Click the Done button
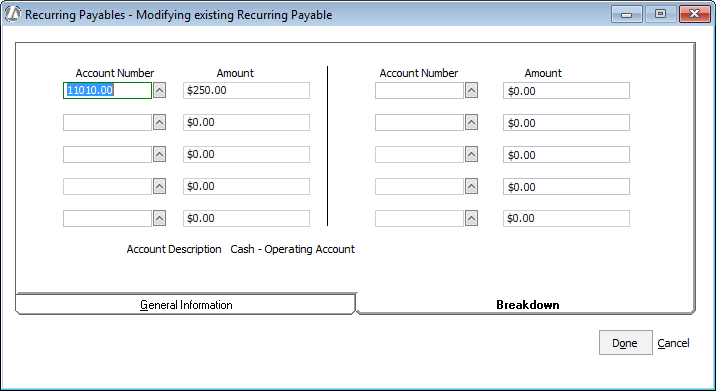The image size is (716, 391). [x=626, y=343]
